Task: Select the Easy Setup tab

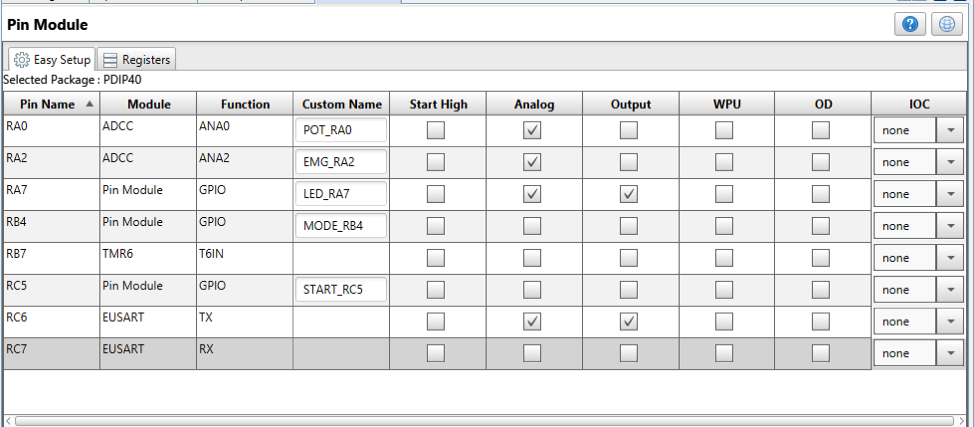Action: coord(53,60)
